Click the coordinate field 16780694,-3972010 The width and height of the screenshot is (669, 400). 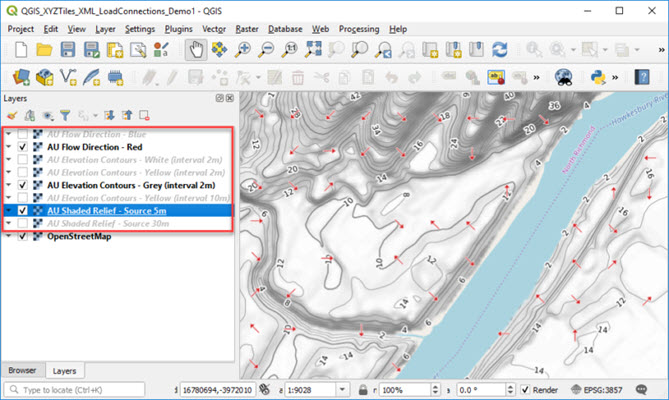tap(218, 390)
